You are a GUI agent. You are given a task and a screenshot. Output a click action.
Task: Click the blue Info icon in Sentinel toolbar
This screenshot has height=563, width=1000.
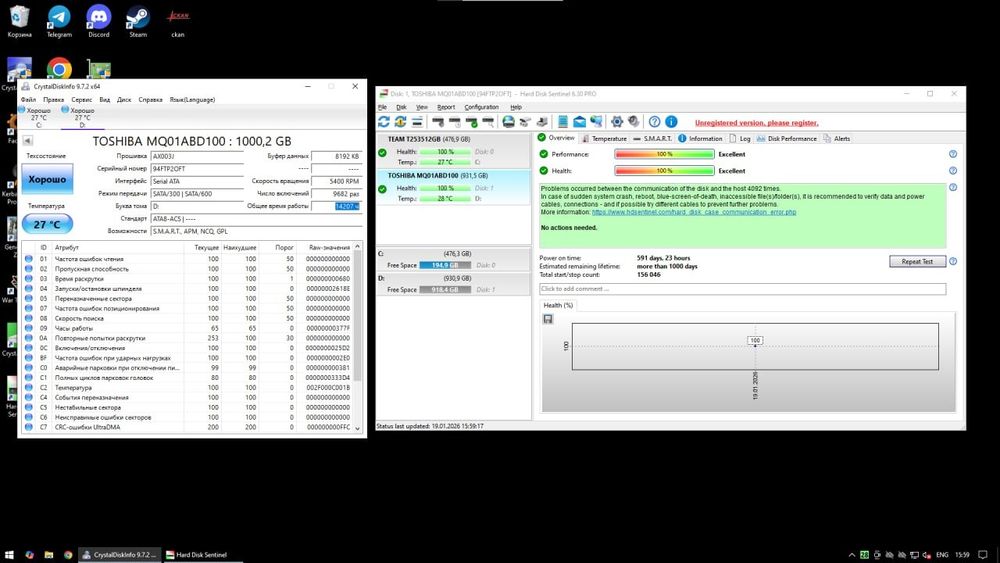671,121
